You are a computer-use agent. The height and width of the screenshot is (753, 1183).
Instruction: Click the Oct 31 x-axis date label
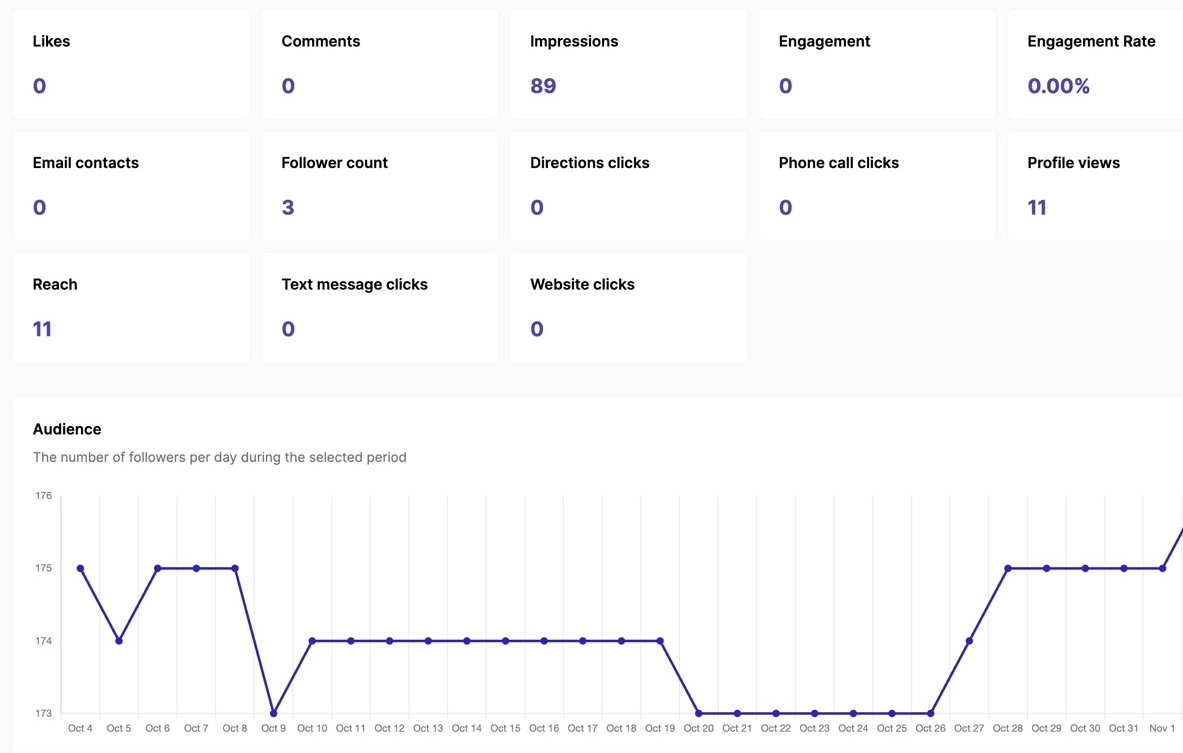[1123, 728]
